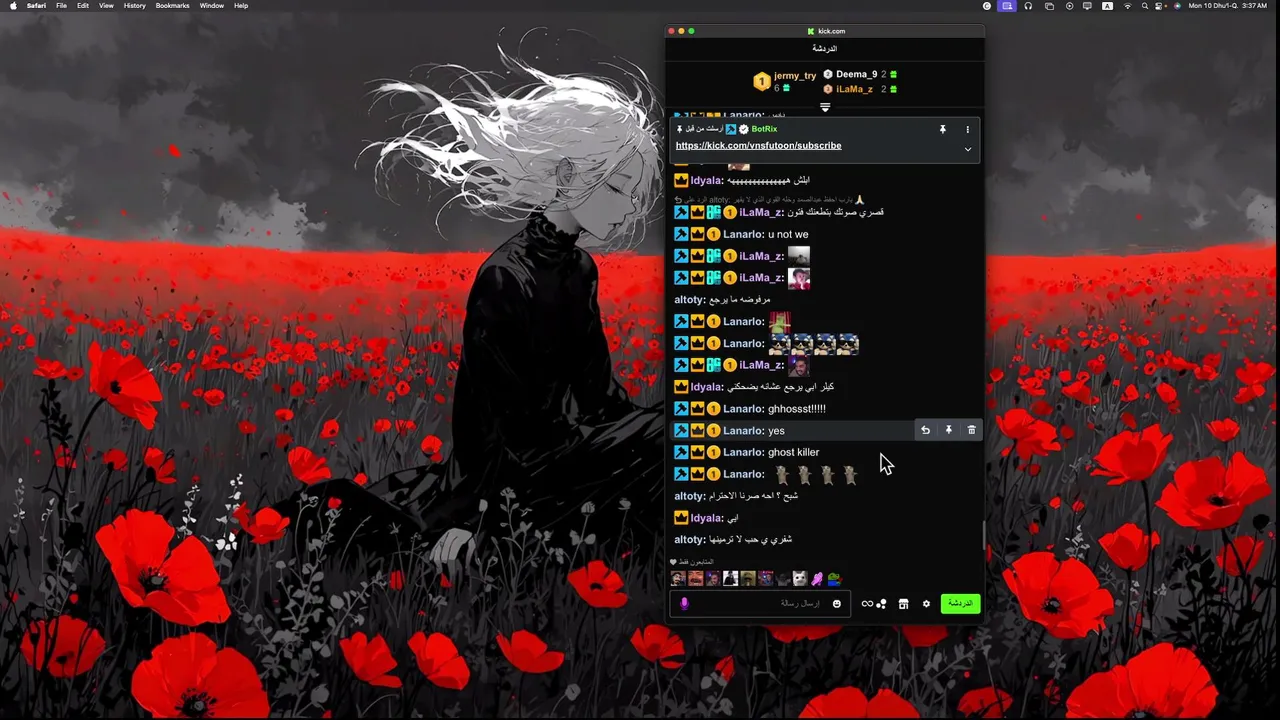Image resolution: width=1280 pixels, height=720 pixels.
Task: Reply to the Lanarlo 'yes' message
Action: [x=925, y=430]
